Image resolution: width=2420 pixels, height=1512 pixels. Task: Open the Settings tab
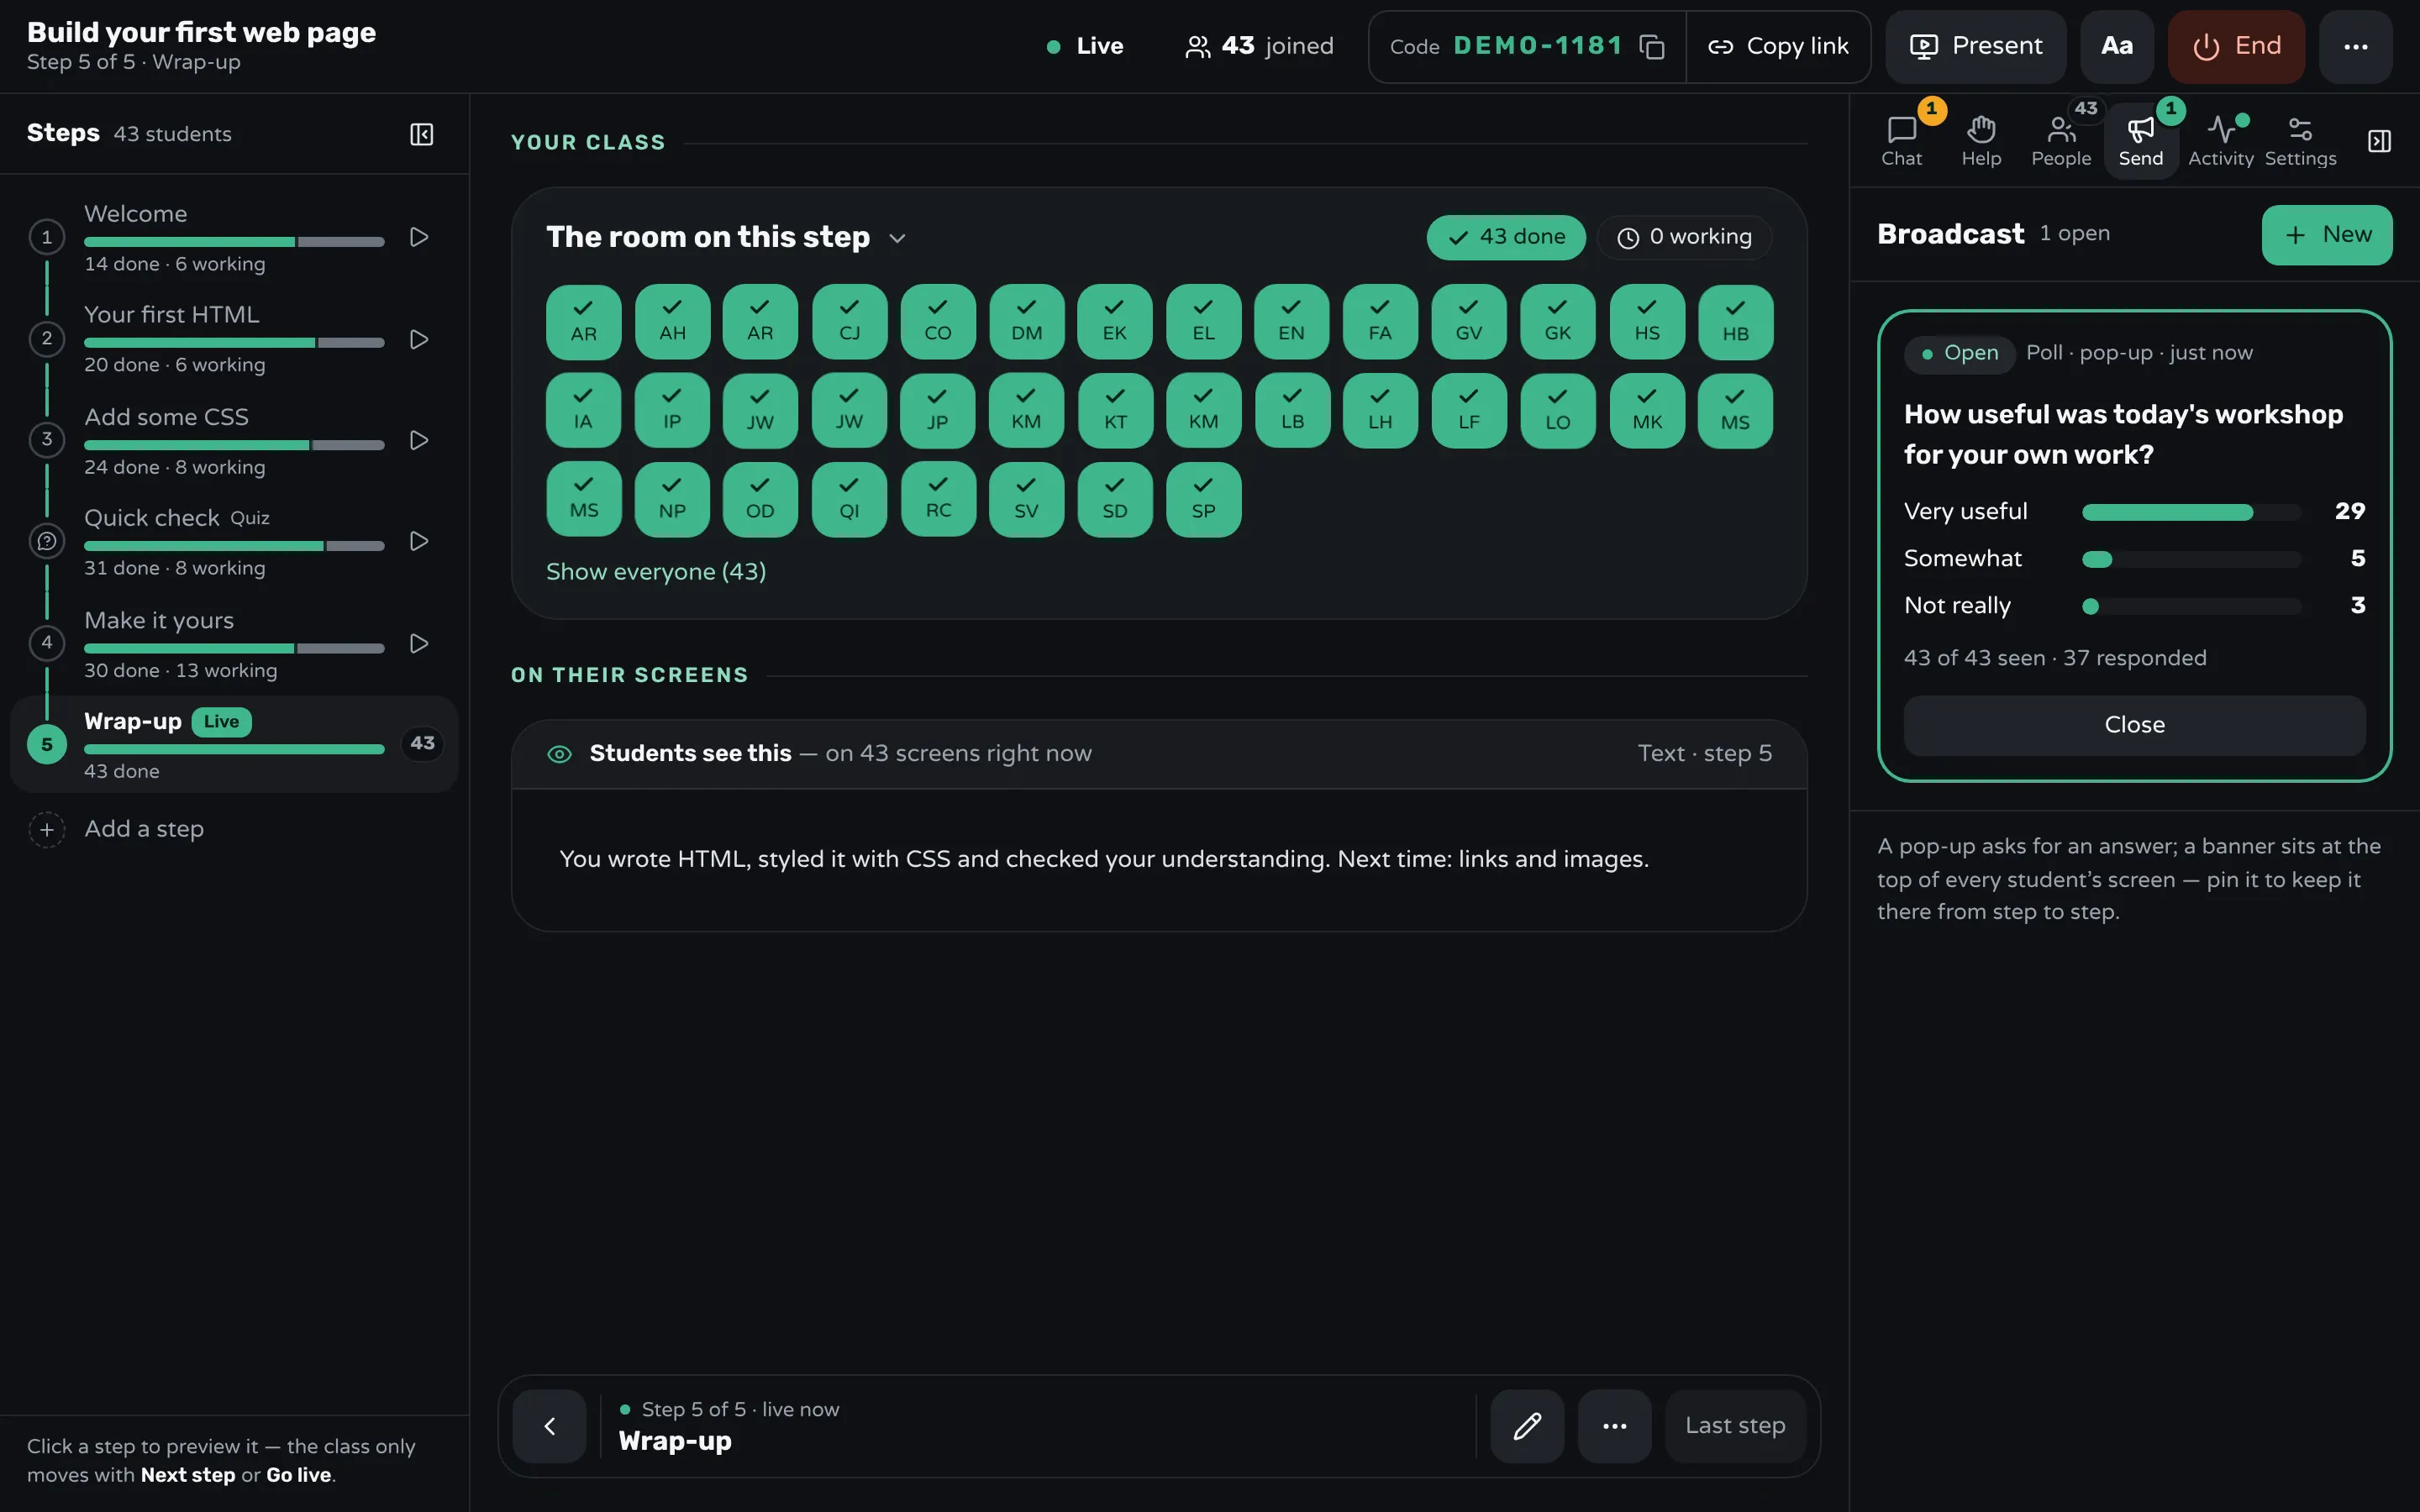(x=2300, y=141)
